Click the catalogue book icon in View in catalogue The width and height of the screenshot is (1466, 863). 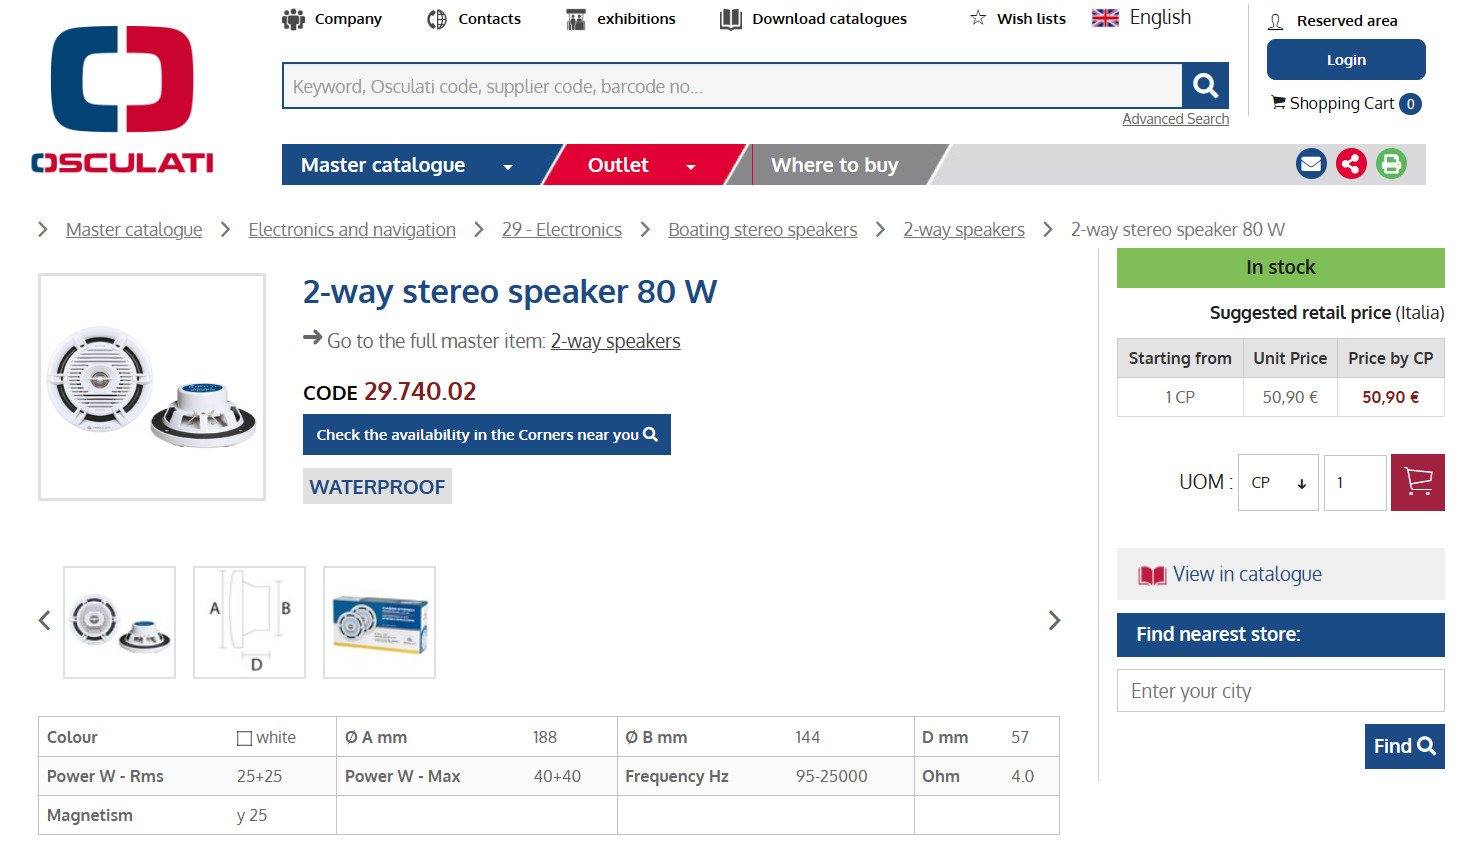click(1152, 575)
